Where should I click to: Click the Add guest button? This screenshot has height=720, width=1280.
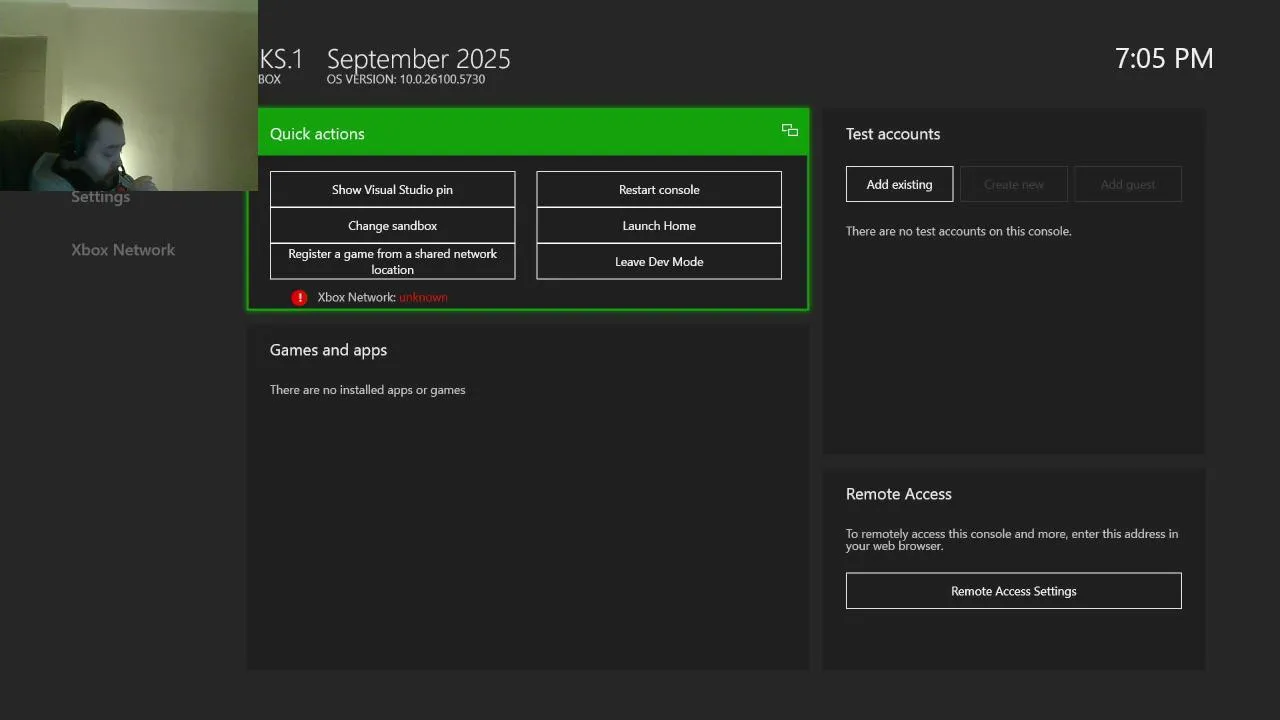(x=1127, y=184)
